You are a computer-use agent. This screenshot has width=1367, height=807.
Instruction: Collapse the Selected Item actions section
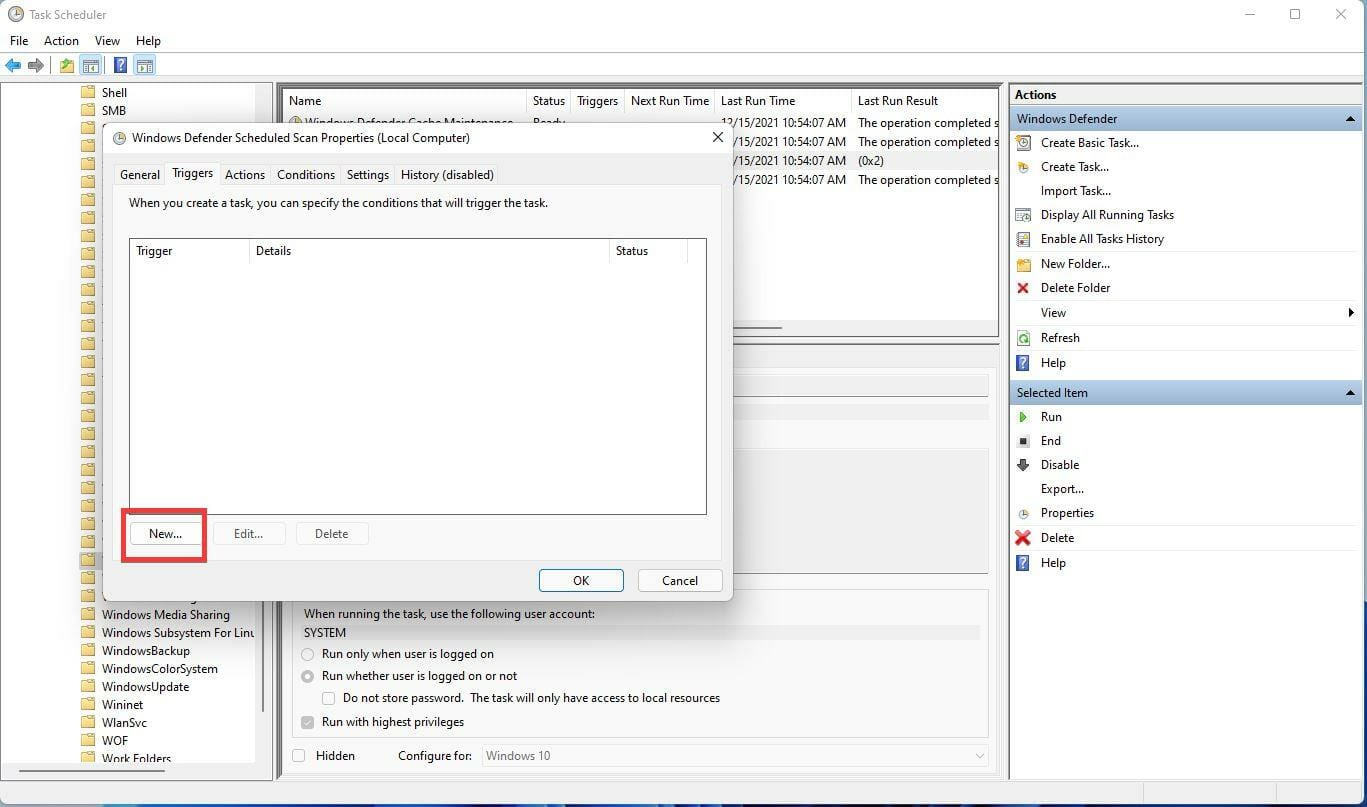coord(1351,393)
